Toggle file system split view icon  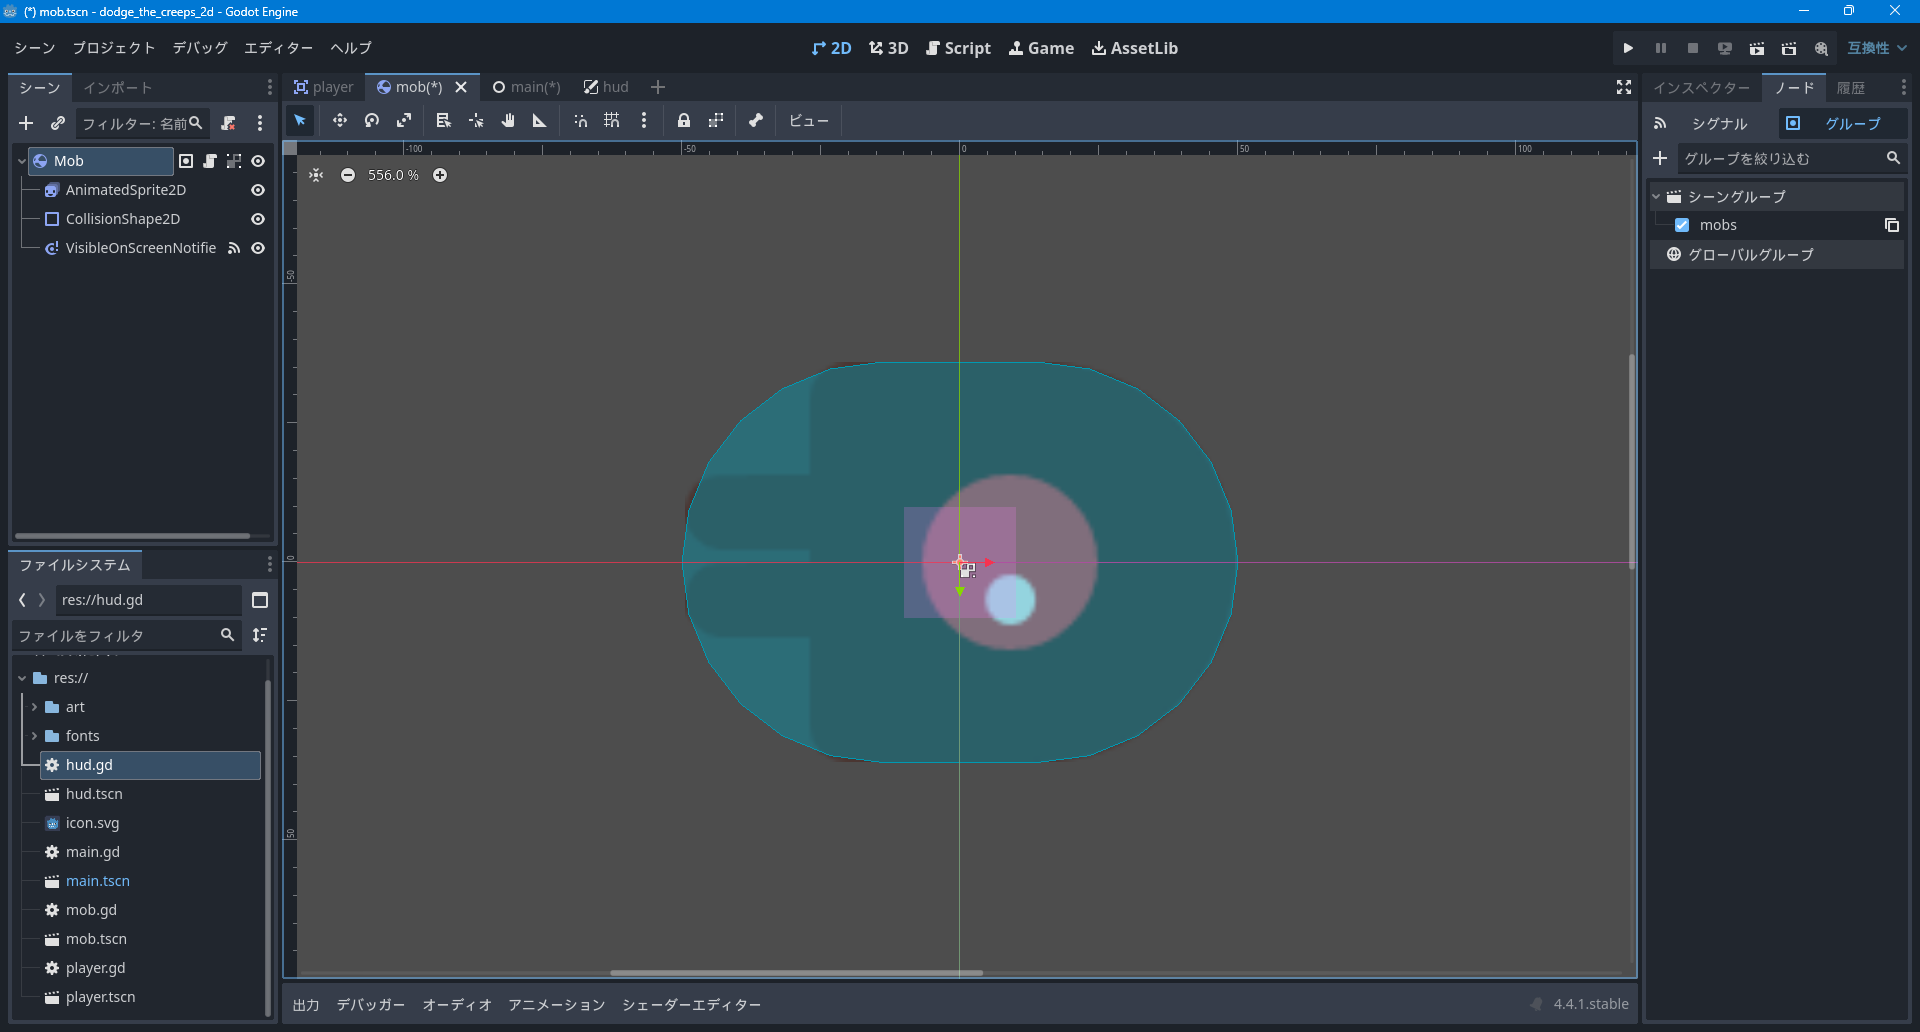[x=260, y=600]
